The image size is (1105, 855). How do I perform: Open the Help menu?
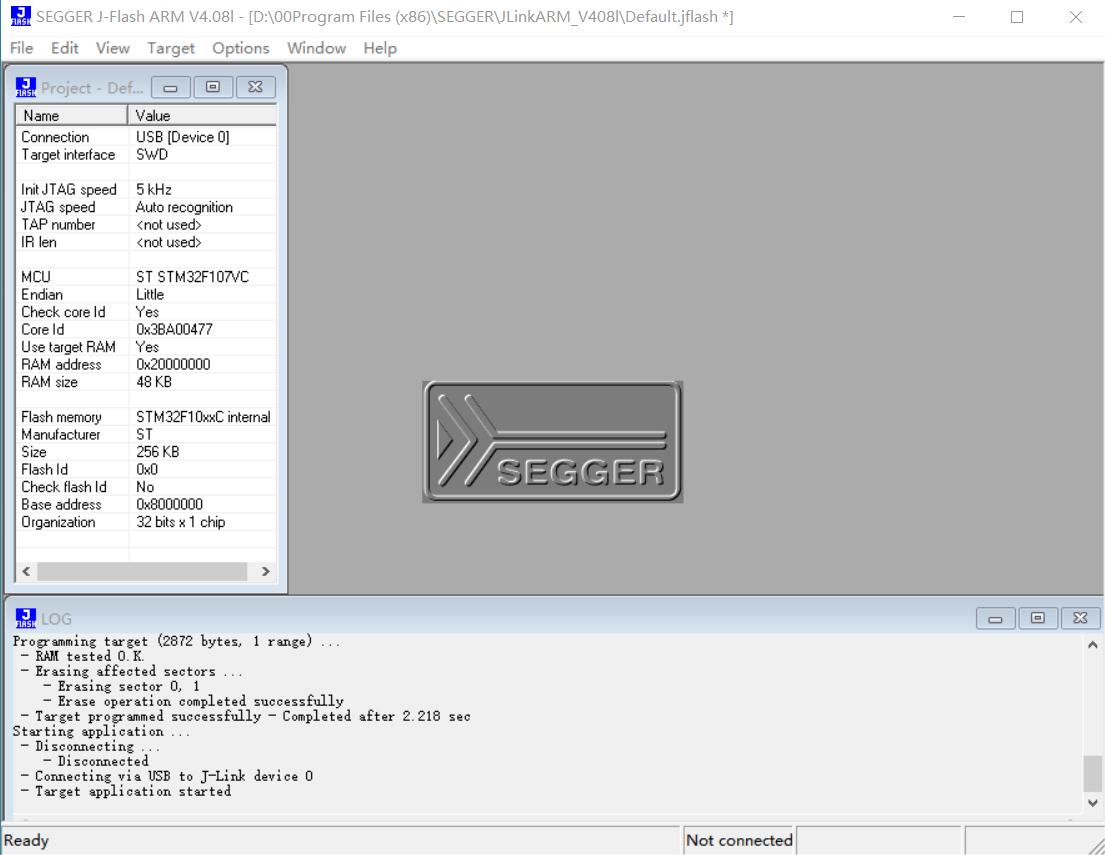(380, 48)
